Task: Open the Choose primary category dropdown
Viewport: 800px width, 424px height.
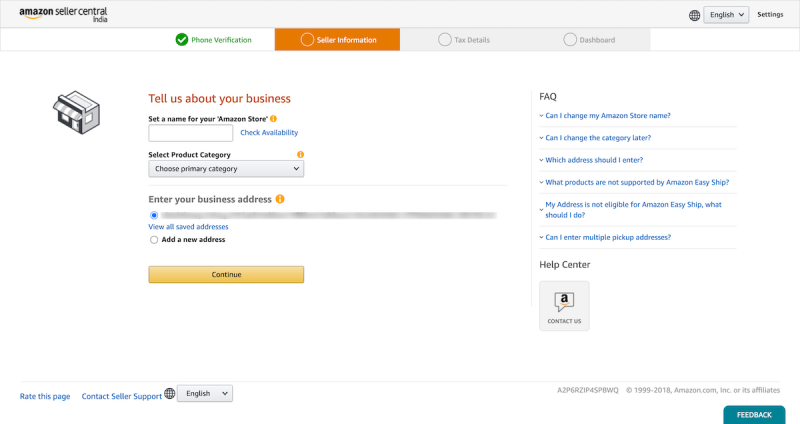Action: click(226, 169)
